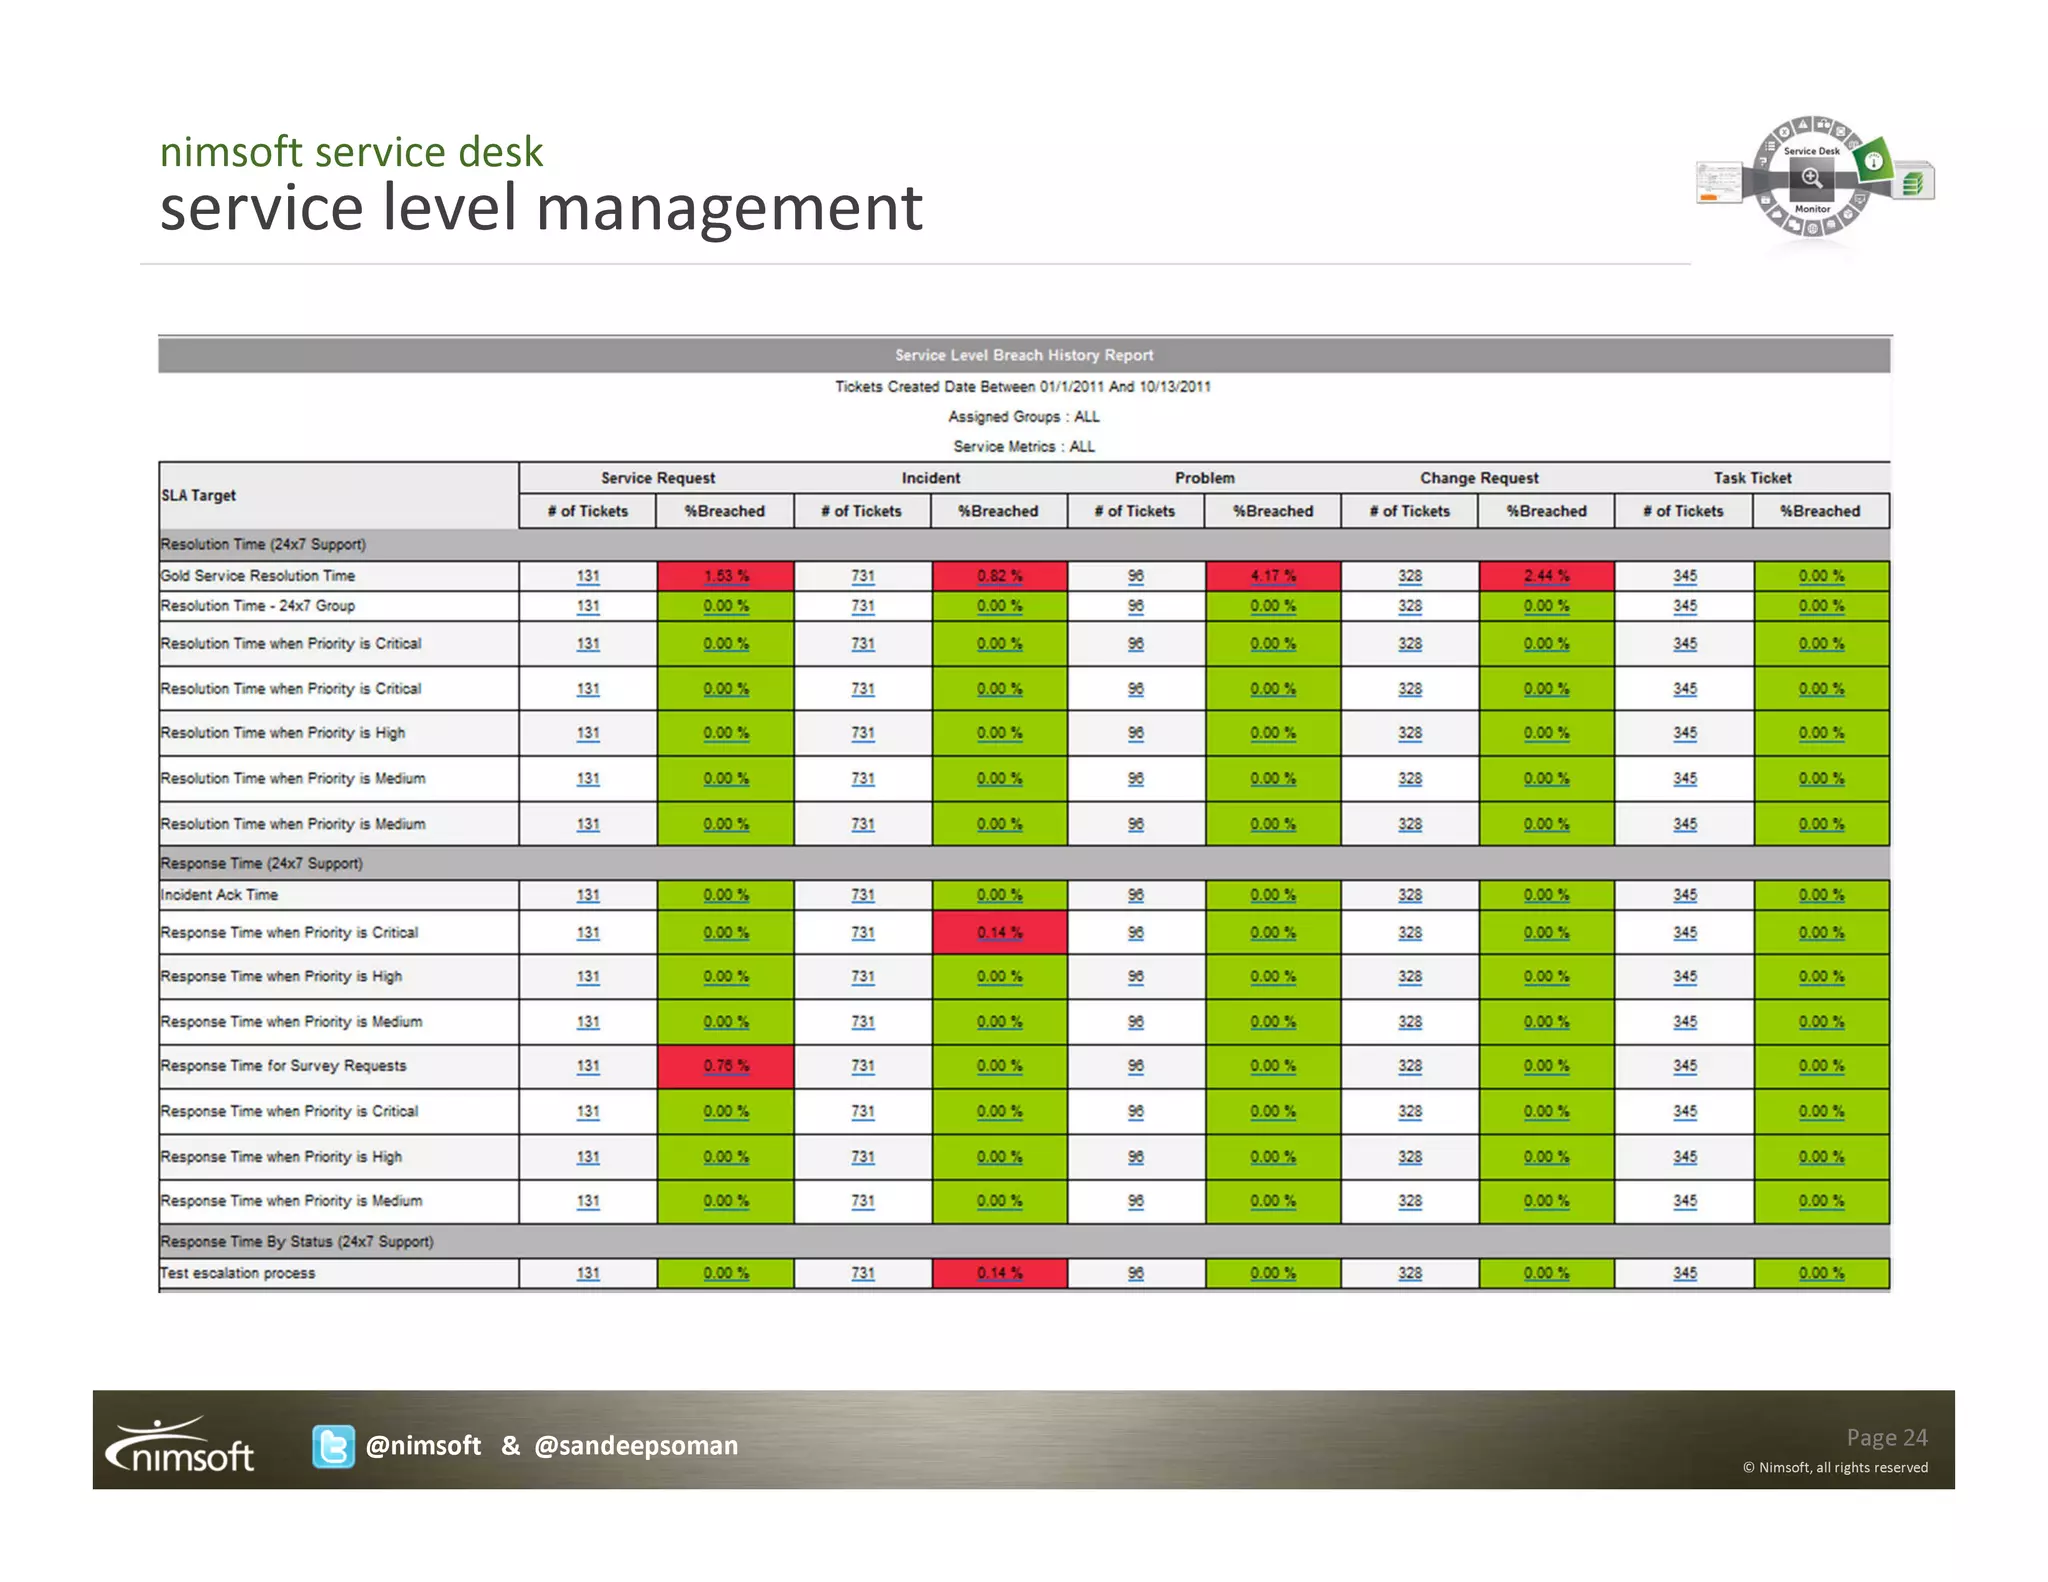
Task: Click the nimsoft service desk green heading
Action: [x=352, y=151]
